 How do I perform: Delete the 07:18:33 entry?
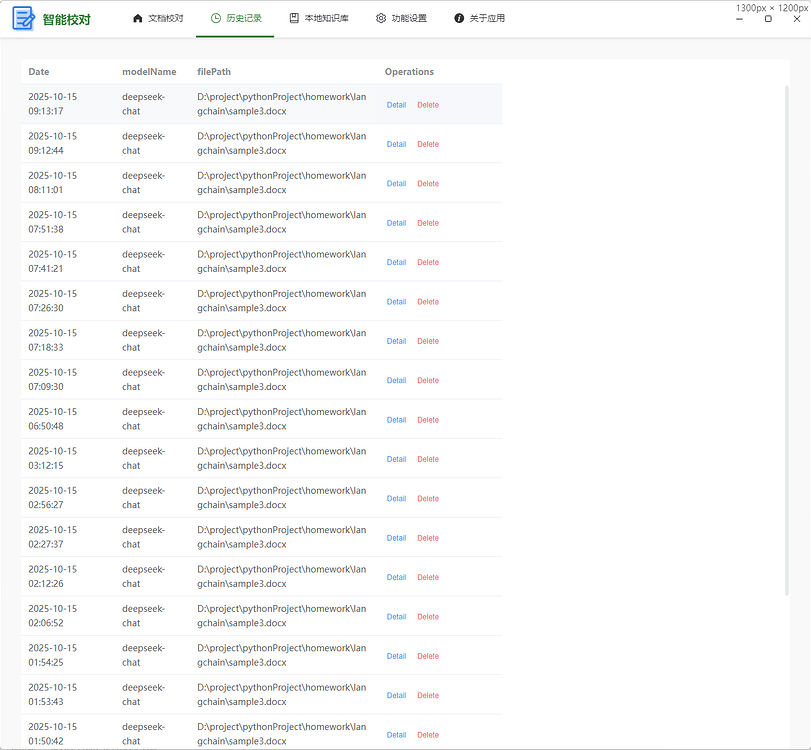tap(428, 341)
